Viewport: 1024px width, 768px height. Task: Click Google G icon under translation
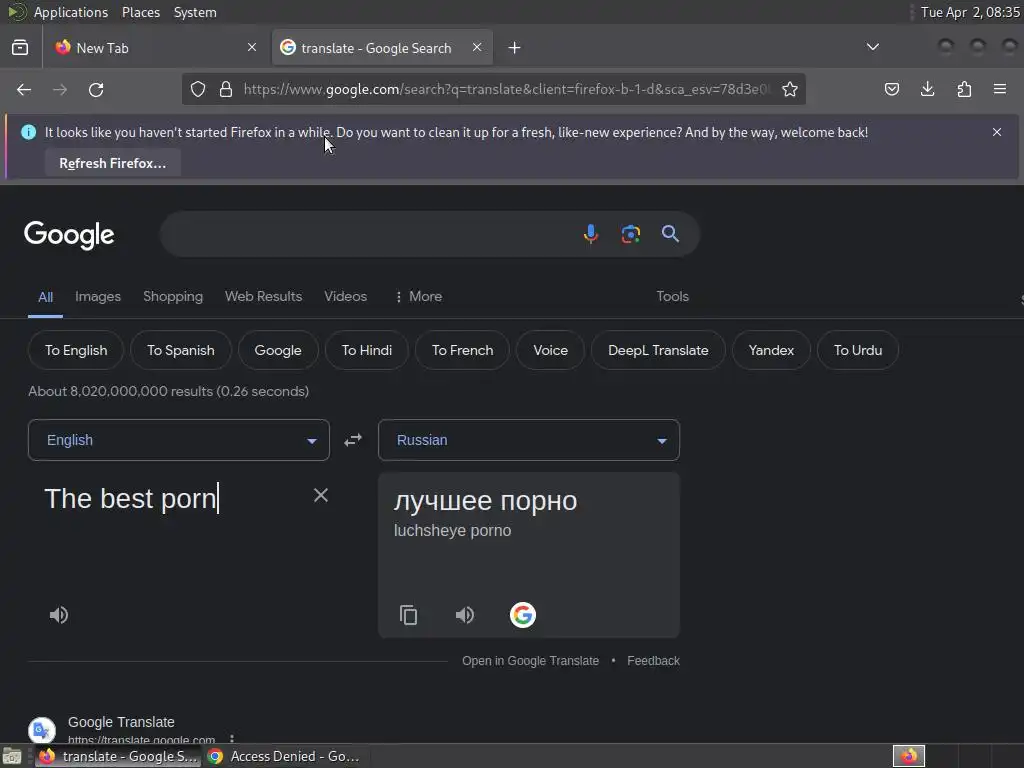[x=522, y=615]
